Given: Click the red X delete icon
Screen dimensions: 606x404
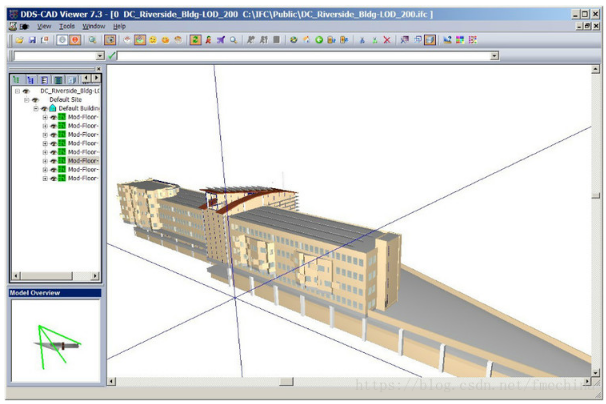Looking at the screenshot, I should tap(387, 40).
